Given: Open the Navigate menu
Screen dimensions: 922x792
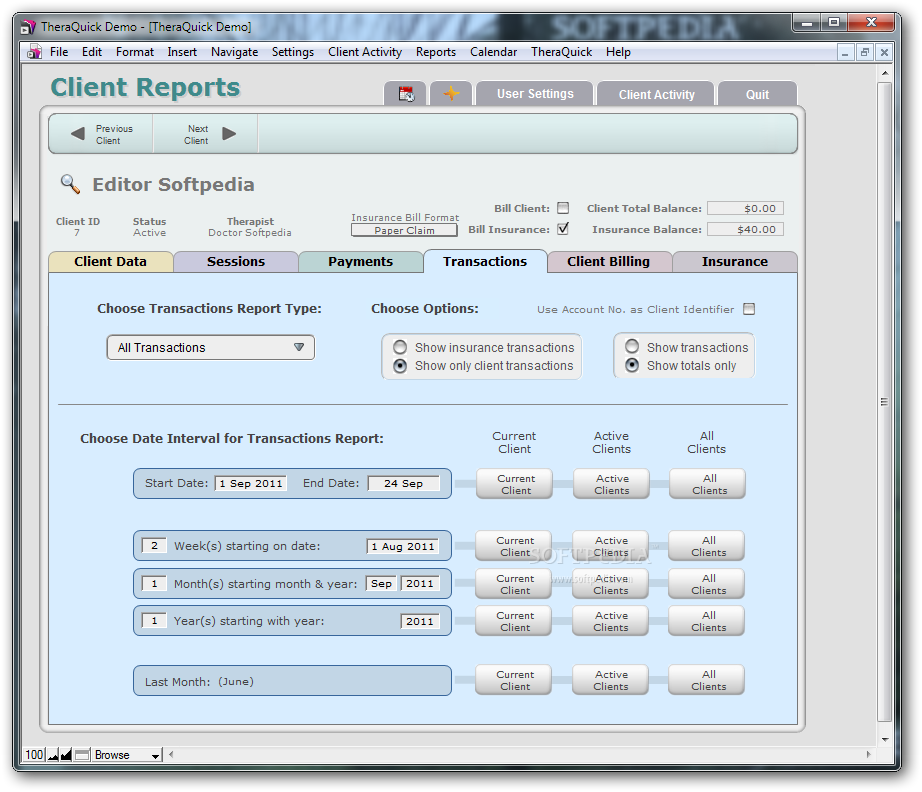Looking at the screenshot, I should [x=234, y=52].
